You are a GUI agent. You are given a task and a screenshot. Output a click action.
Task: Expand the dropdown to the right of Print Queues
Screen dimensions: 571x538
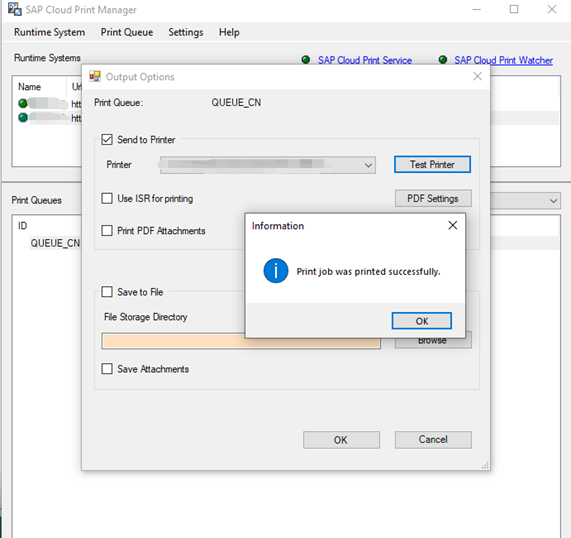[553, 201]
